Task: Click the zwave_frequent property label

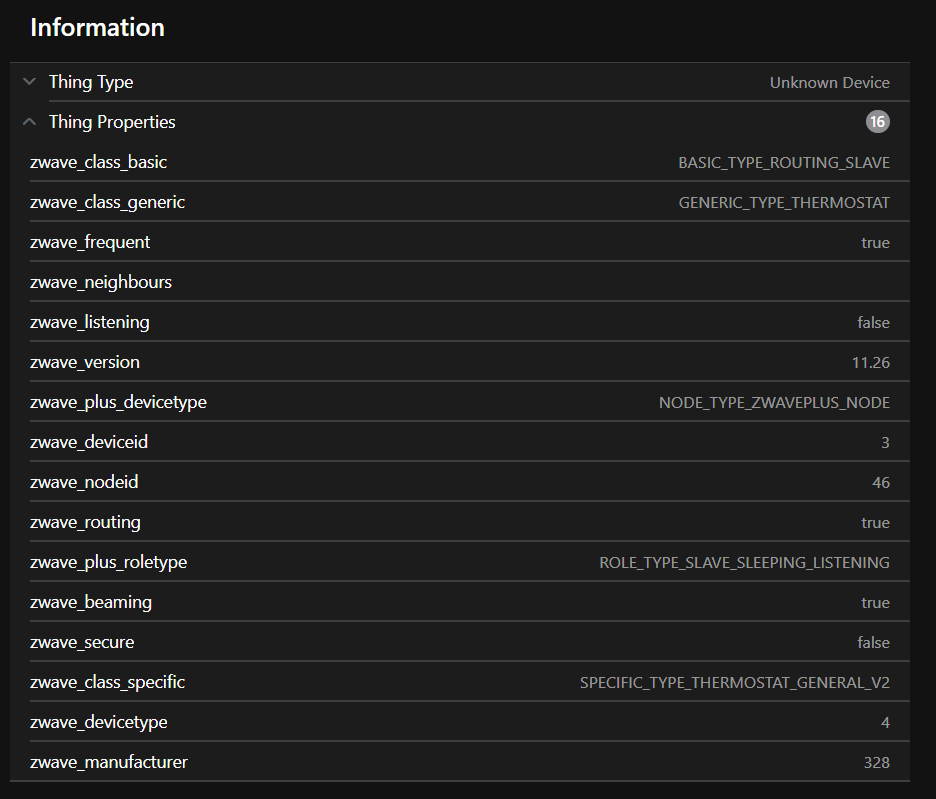Action: point(90,242)
